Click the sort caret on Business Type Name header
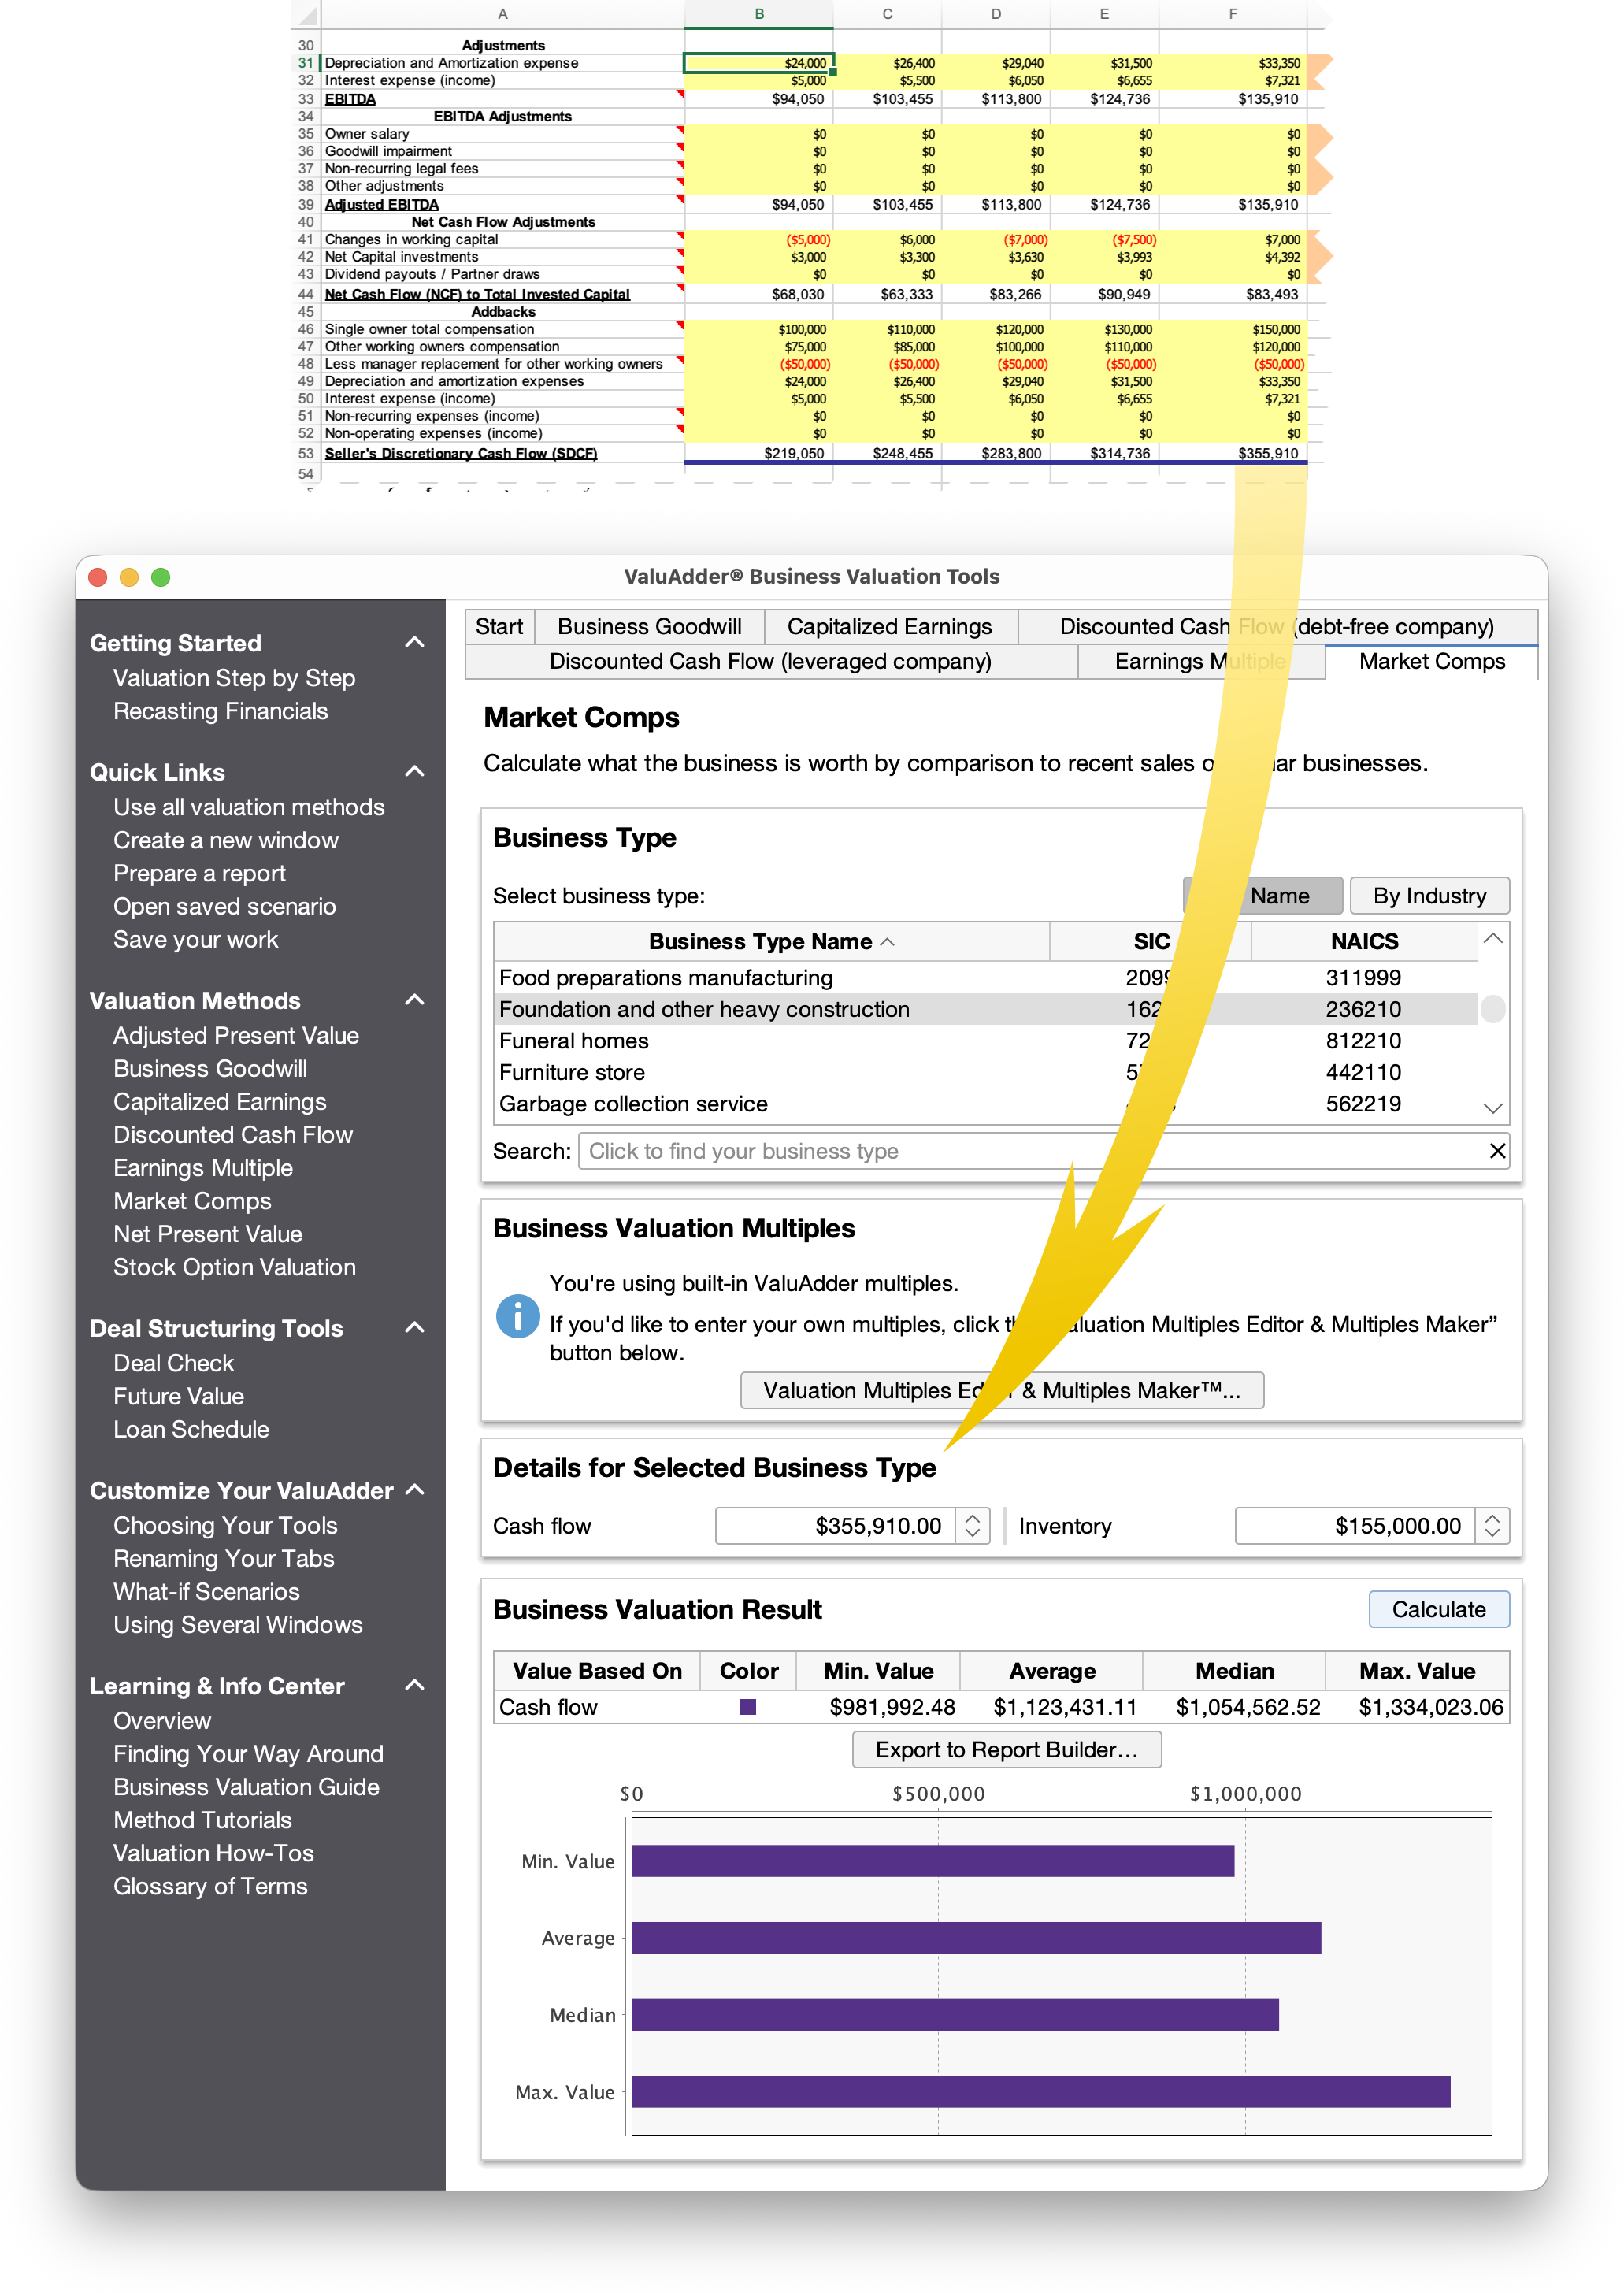Image resolution: width=1624 pixels, height=2293 pixels. point(888,941)
